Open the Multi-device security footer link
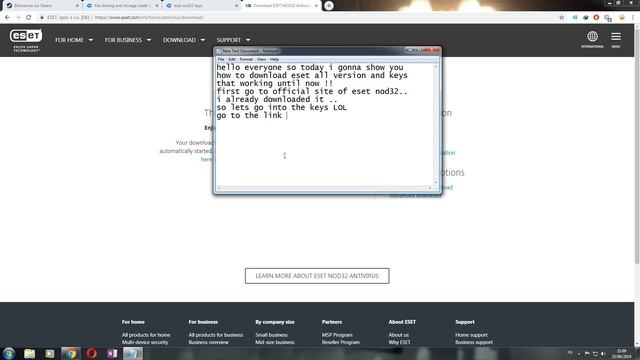The width and height of the screenshot is (640, 360). [145, 342]
